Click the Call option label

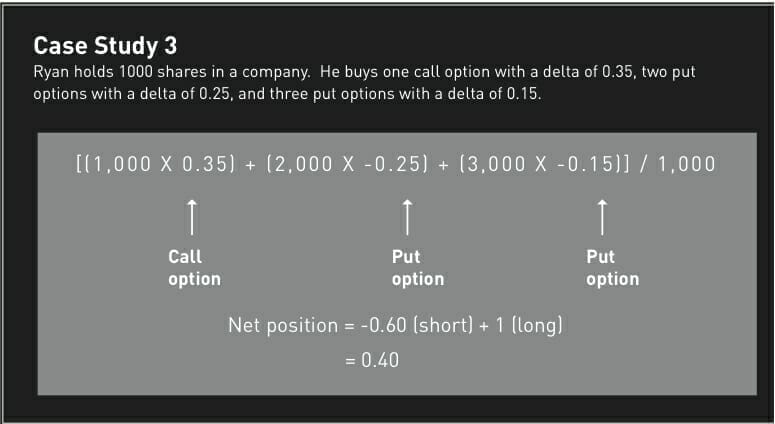pyautogui.click(x=194, y=268)
